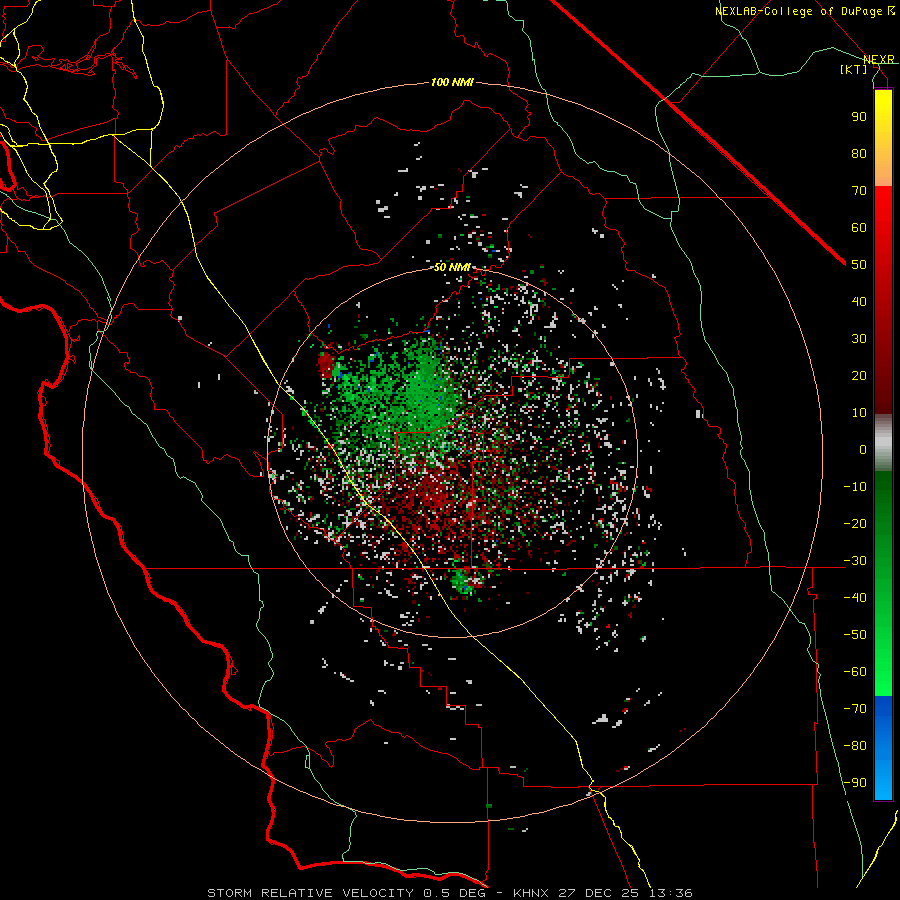Click the 10 value on velocity scale
The image size is (900, 900).
click(x=859, y=413)
